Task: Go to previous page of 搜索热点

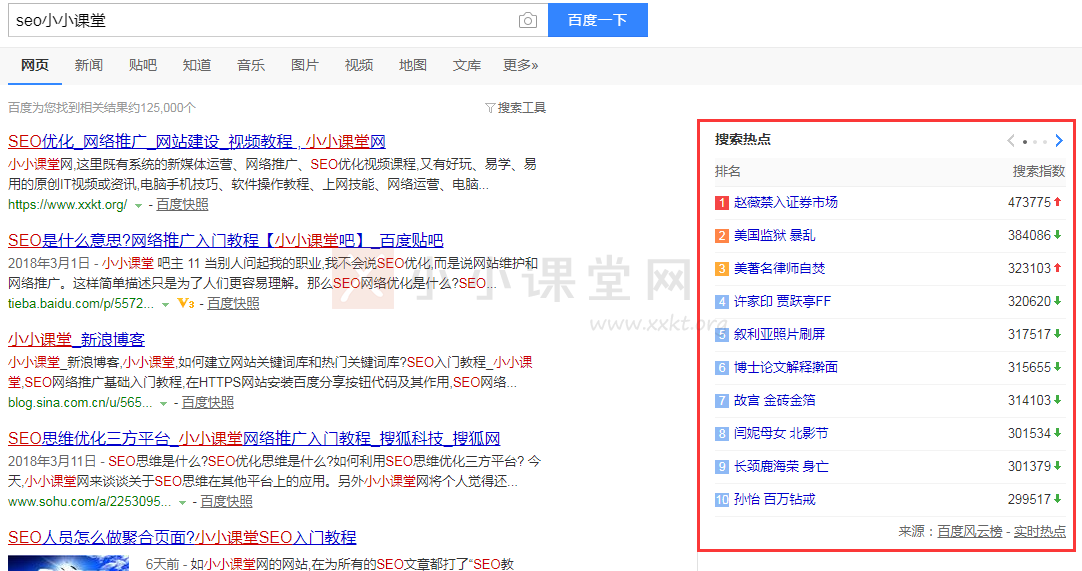Action: pyautogui.click(x=1011, y=141)
